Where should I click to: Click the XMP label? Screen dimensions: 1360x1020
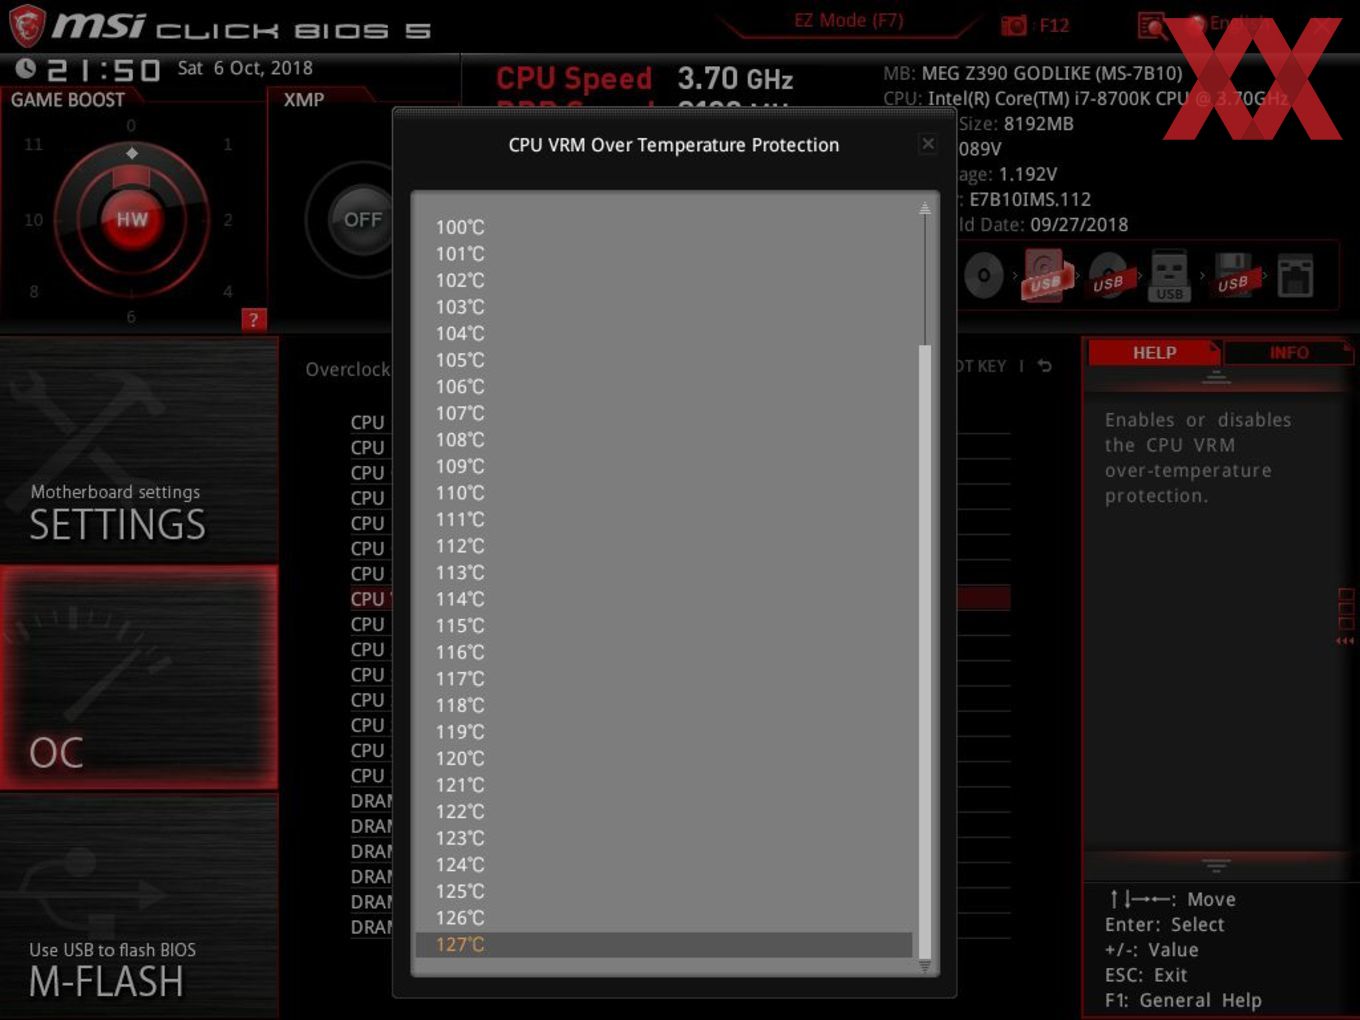pos(304,100)
